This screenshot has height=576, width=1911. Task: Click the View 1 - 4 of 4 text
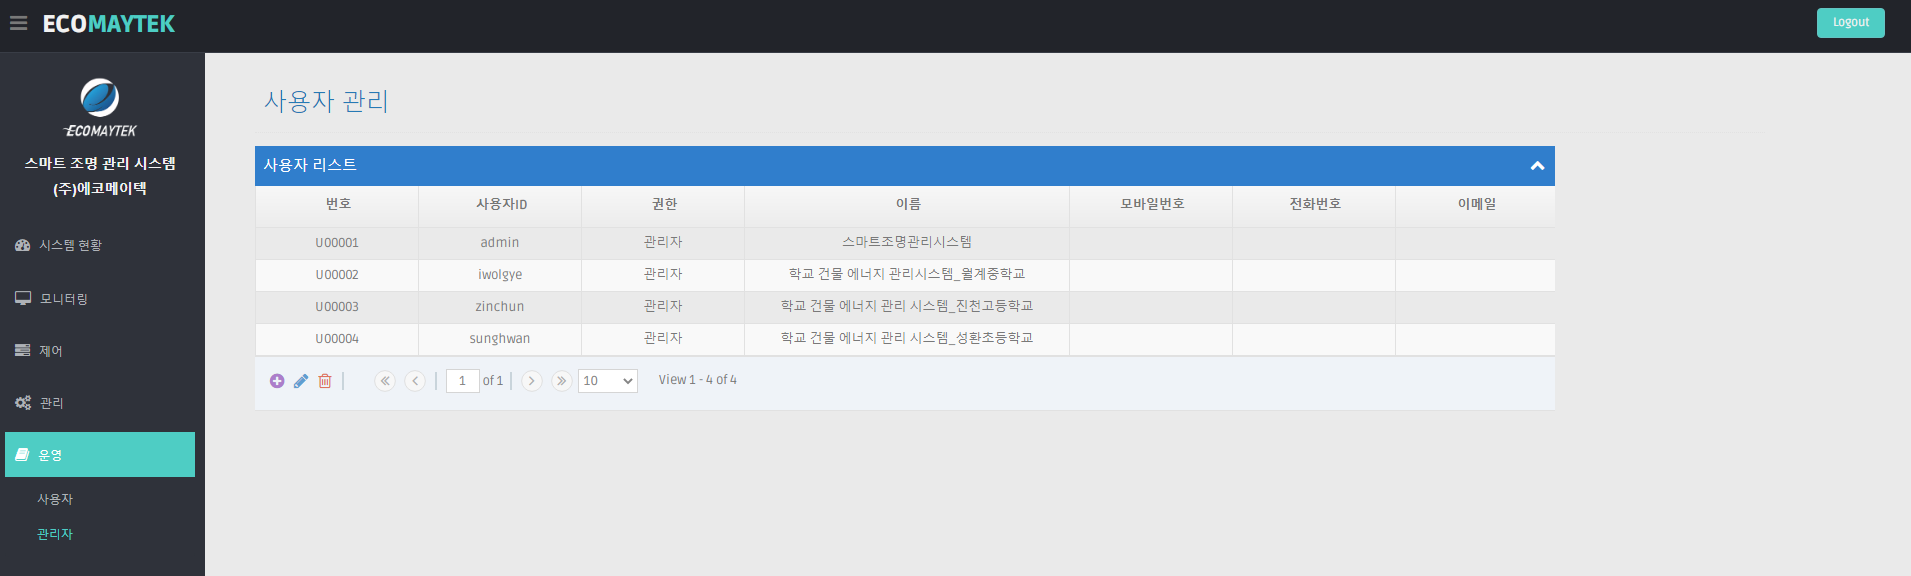(698, 380)
